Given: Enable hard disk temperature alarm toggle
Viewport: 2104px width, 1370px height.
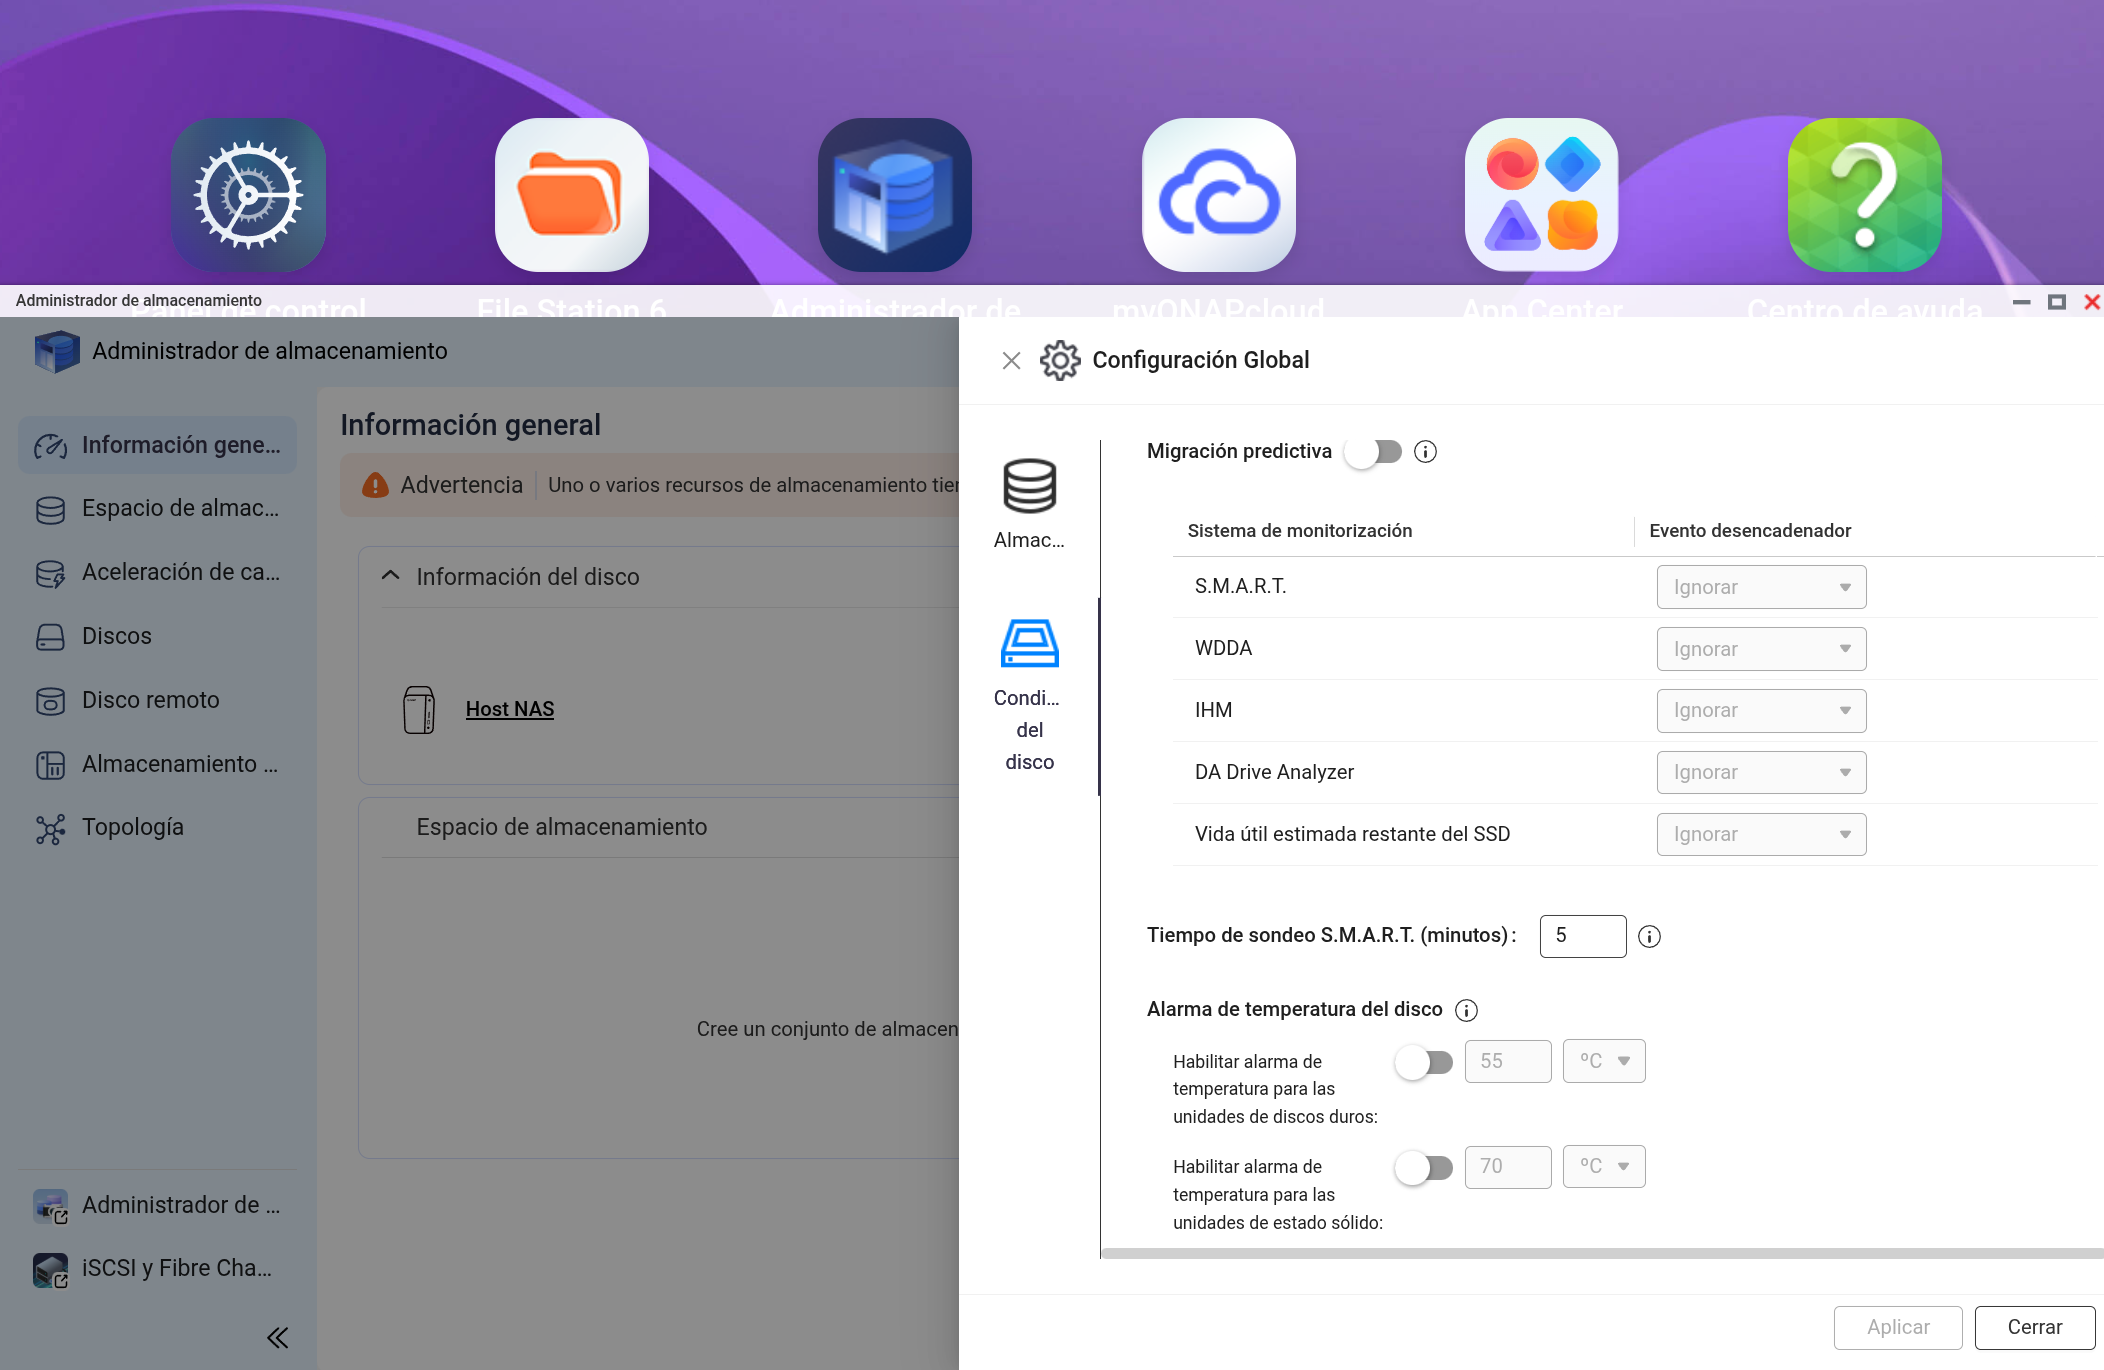Looking at the screenshot, I should pyautogui.click(x=1424, y=1062).
